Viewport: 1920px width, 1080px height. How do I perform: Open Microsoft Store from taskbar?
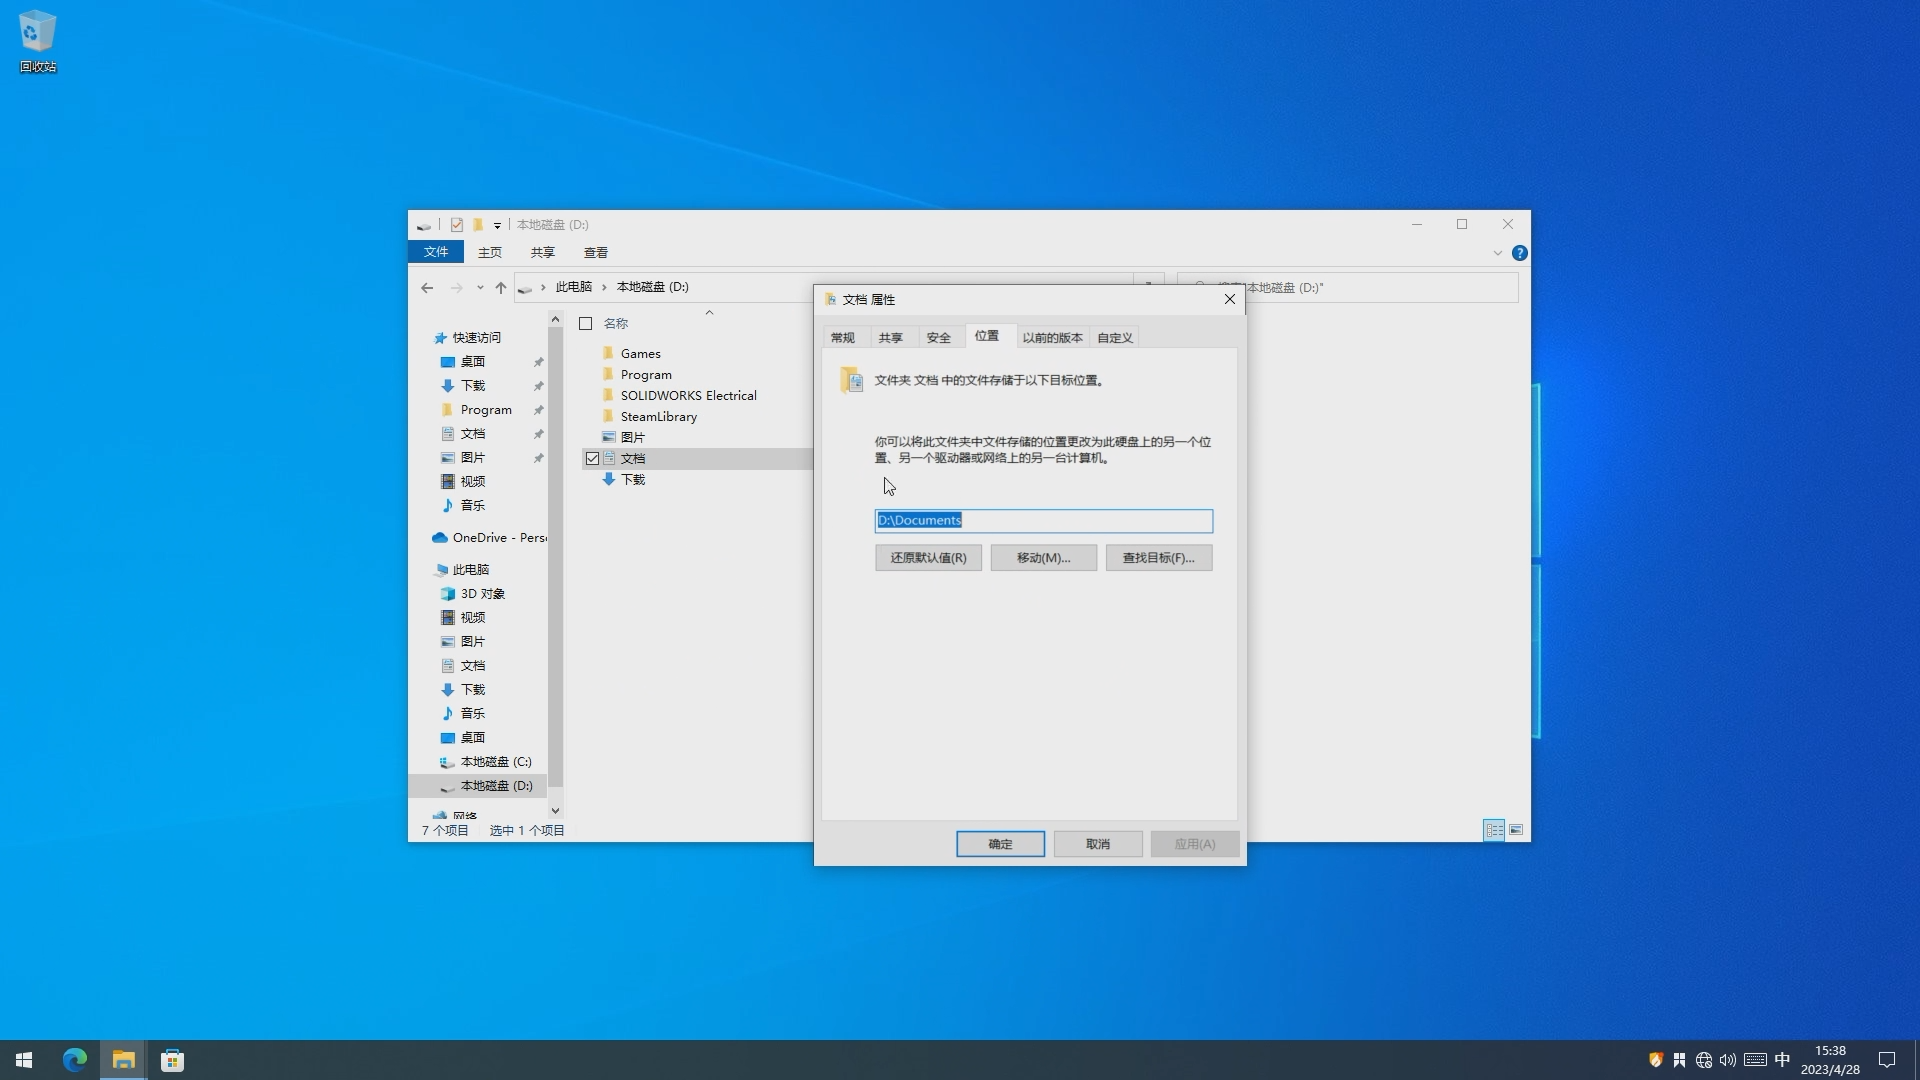[172, 1060]
